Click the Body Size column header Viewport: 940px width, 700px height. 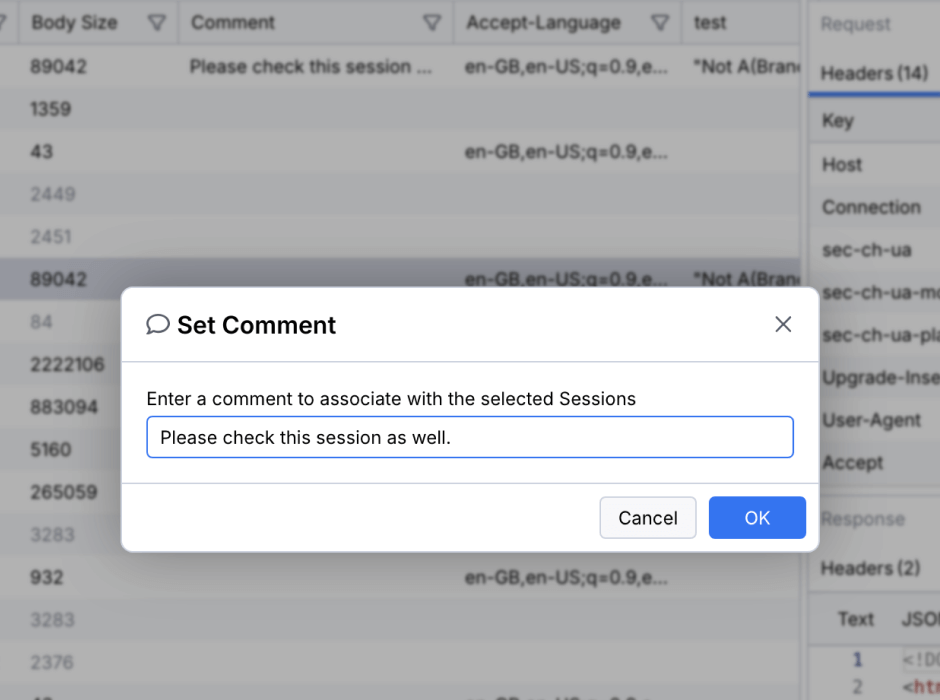[x=74, y=23]
